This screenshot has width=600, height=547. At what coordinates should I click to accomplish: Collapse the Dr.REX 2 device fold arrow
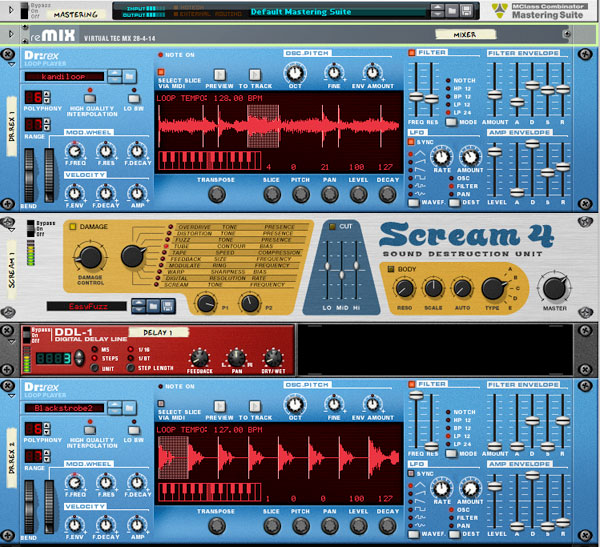pyautogui.click(x=12, y=396)
